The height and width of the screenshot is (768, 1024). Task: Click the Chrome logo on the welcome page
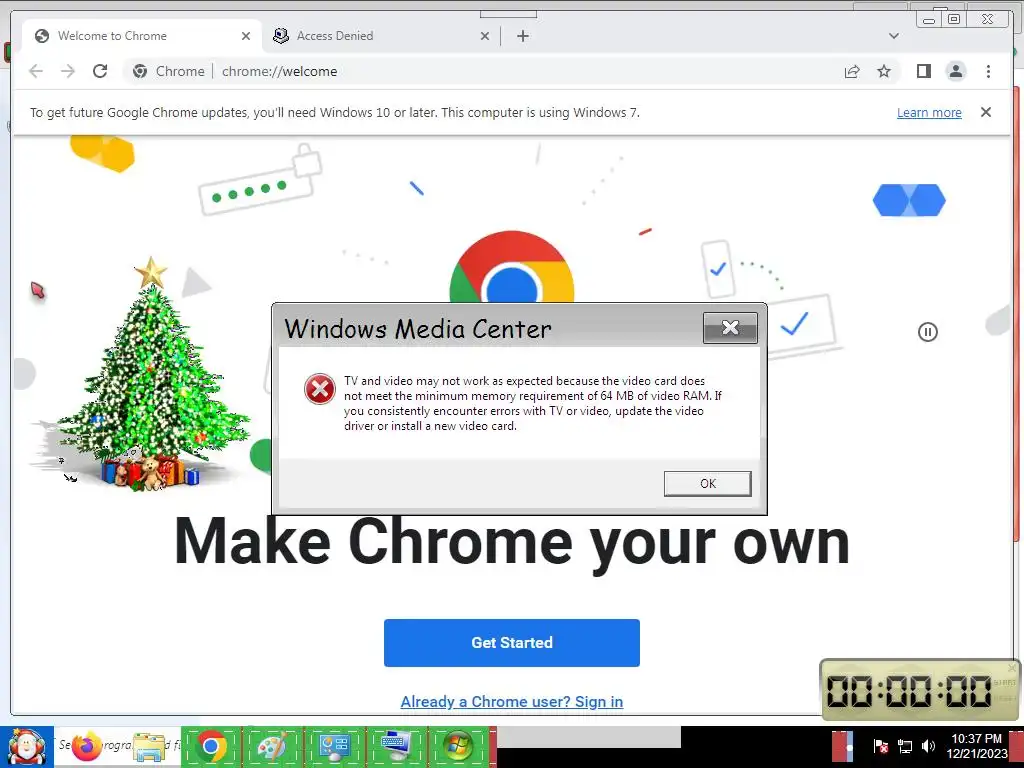tap(511, 266)
